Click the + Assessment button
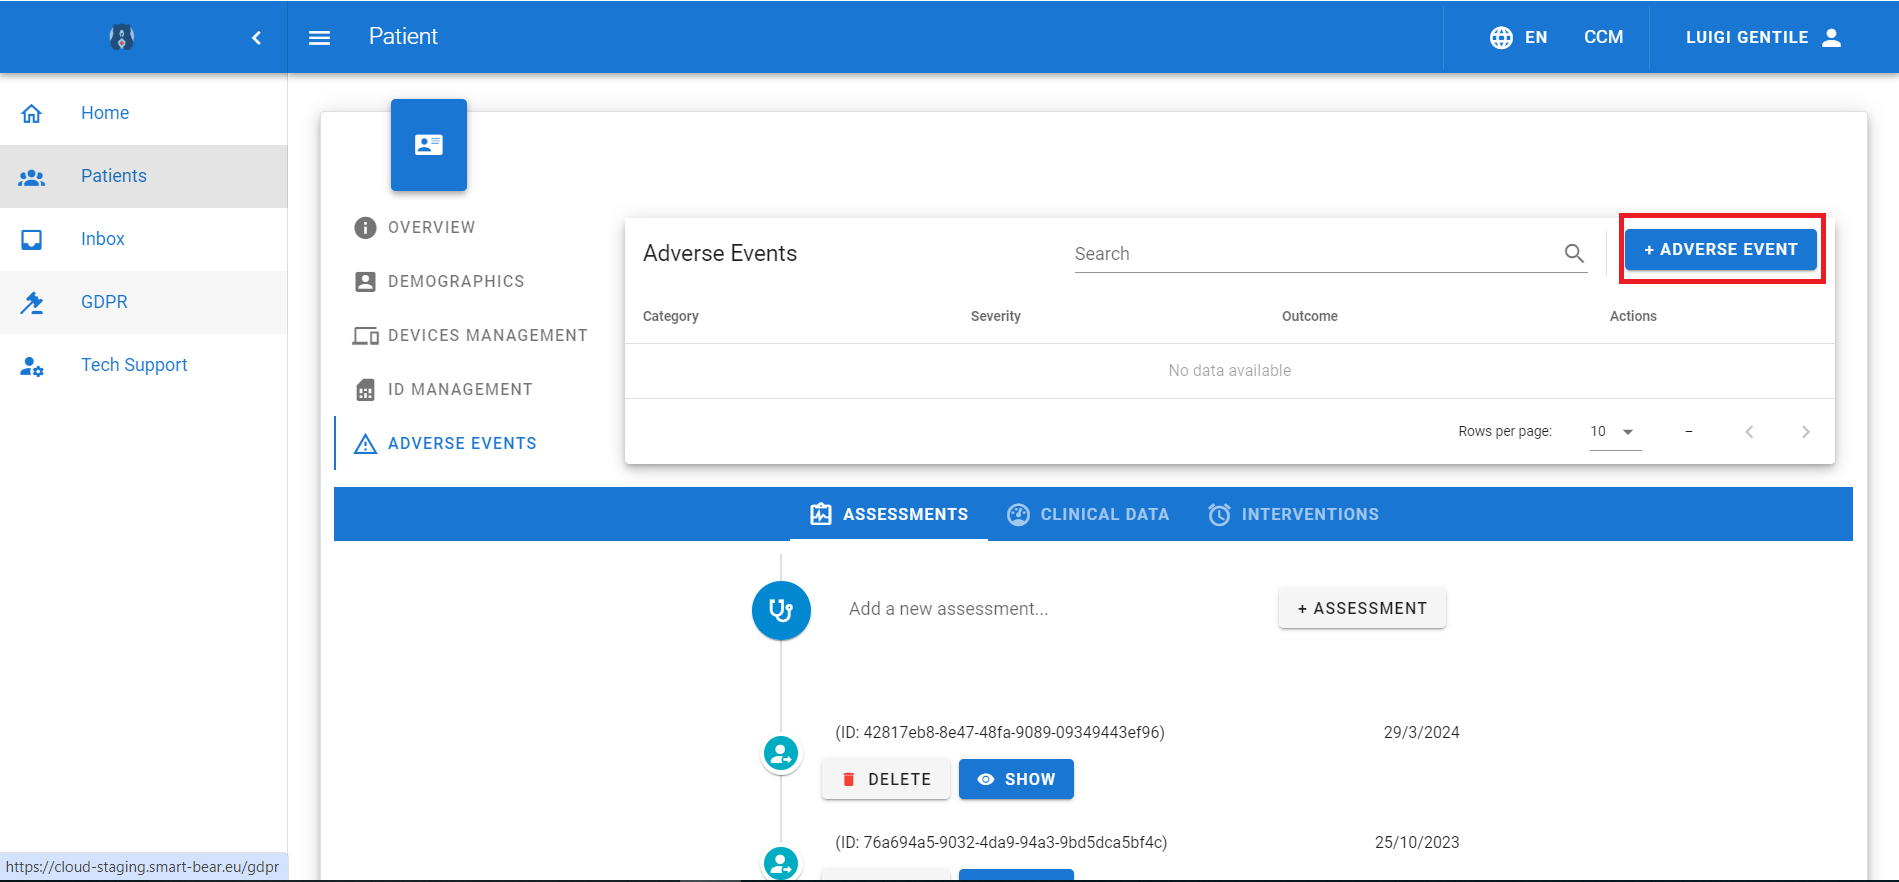 (1362, 608)
